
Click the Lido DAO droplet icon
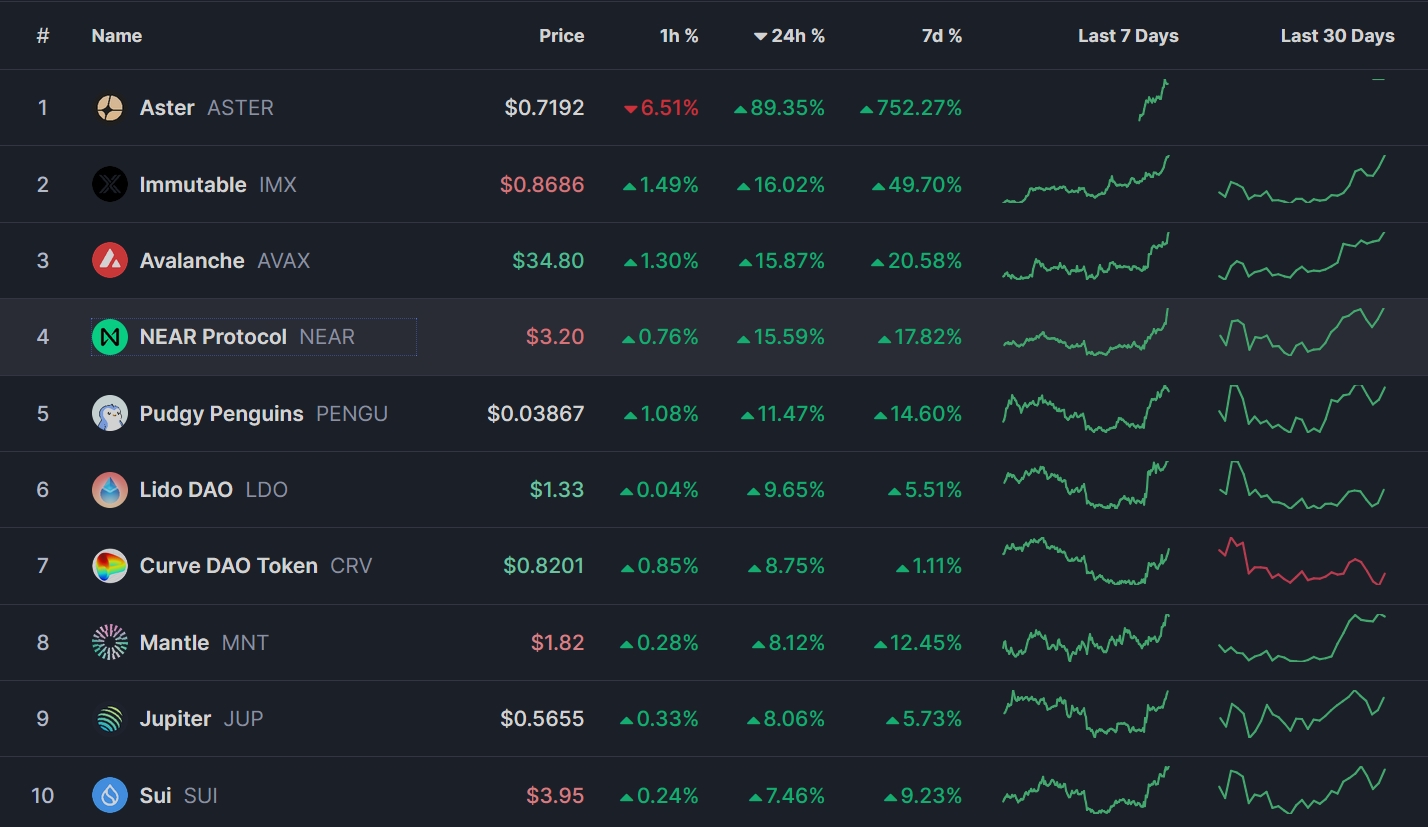[x=110, y=490]
